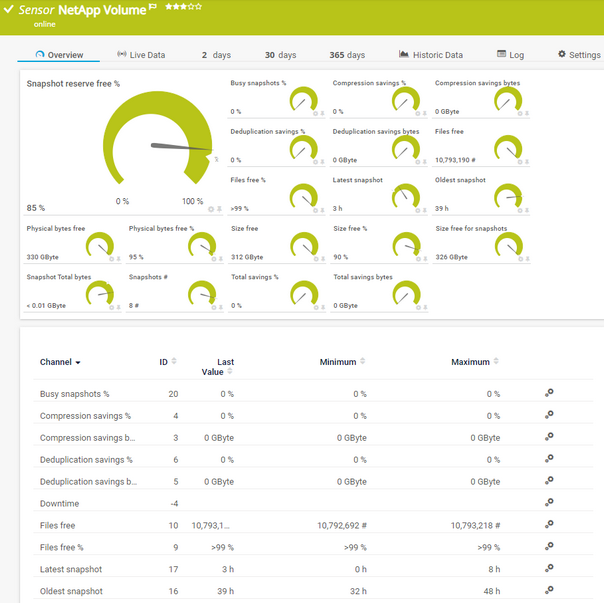The image size is (604, 603).
Task: Click gear icon on Compression savings % gauge
Action: 418,113
